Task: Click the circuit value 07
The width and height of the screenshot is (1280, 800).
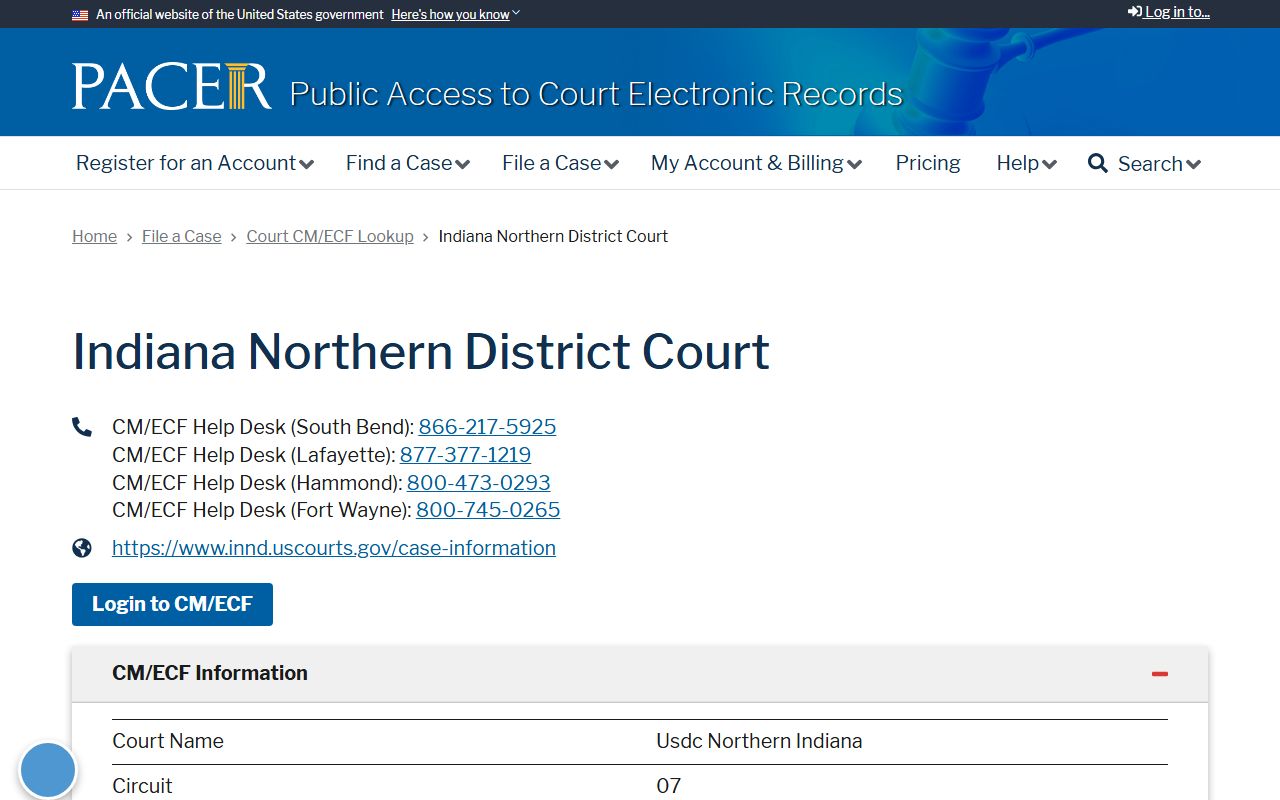Action: coord(668,786)
